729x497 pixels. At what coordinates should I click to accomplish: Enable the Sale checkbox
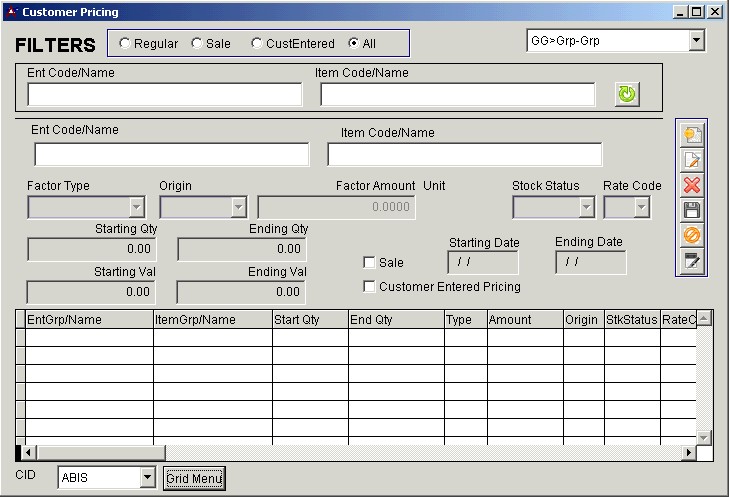point(370,262)
